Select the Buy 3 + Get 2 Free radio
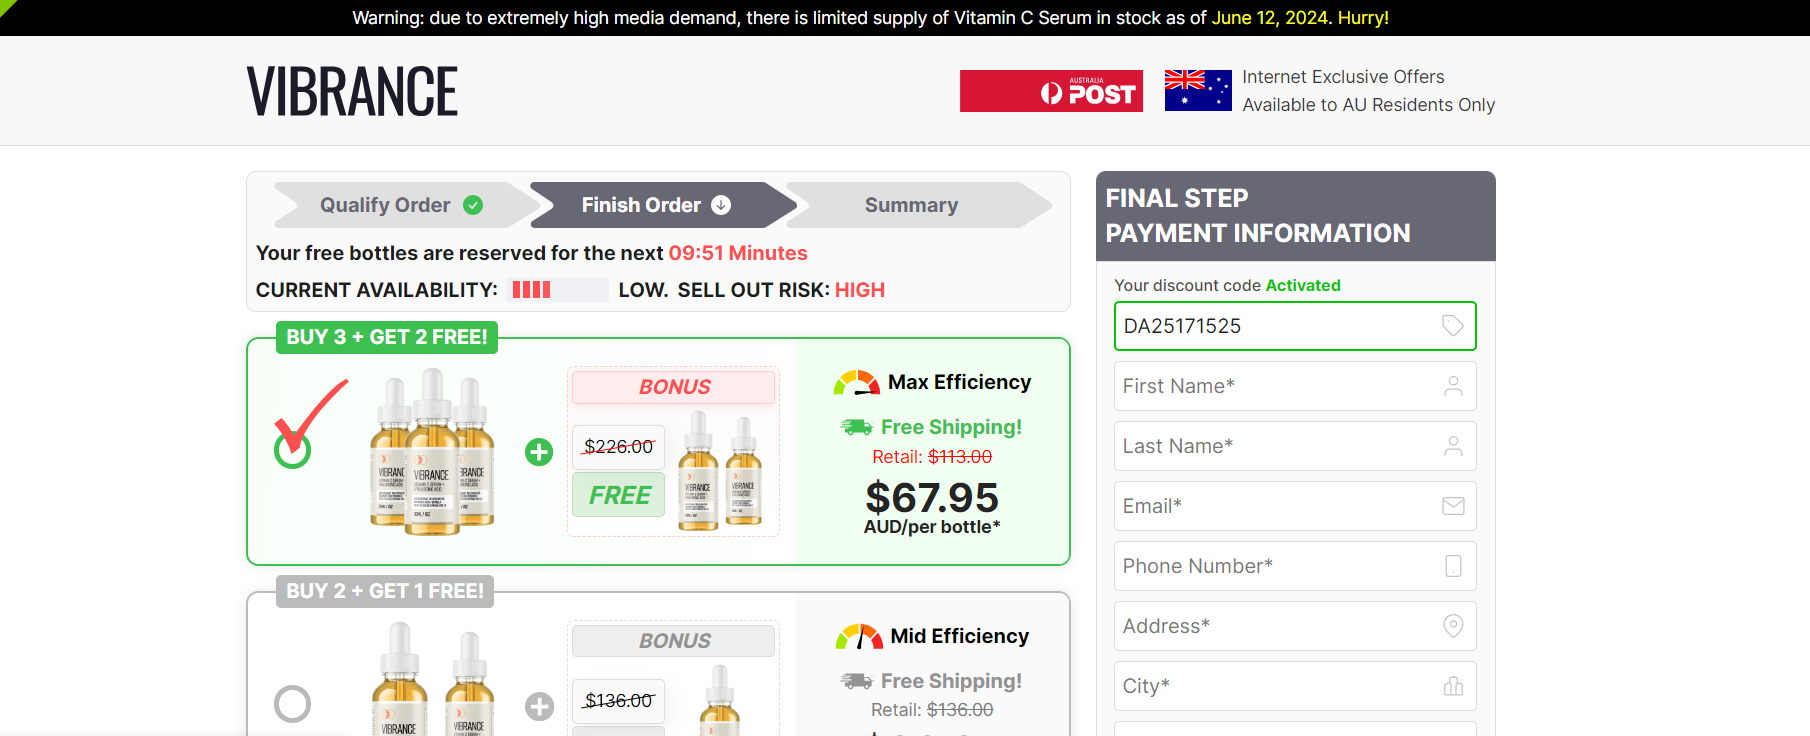The height and width of the screenshot is (736, 1810). (x=293, y=450)
